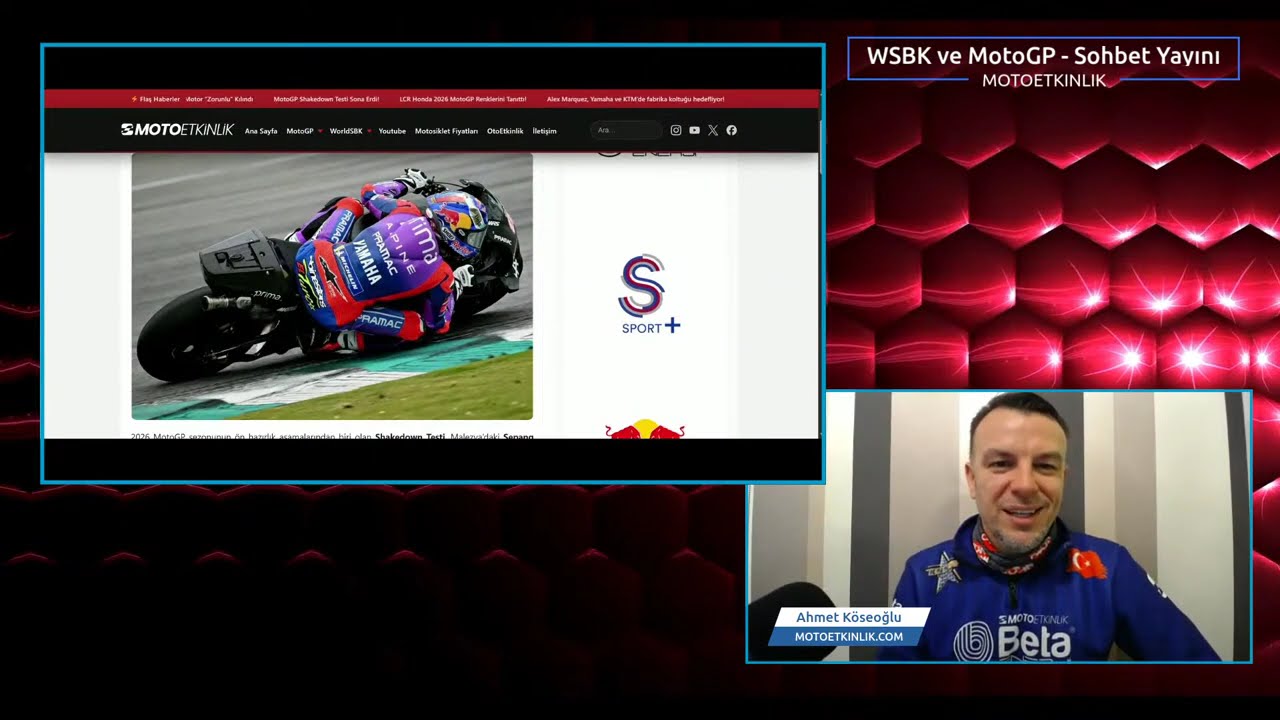Screen dimensions: 1280x720
Task: Click the webcam feed of Ahmet Köseoğlu
Action: [x=999, y=526]
